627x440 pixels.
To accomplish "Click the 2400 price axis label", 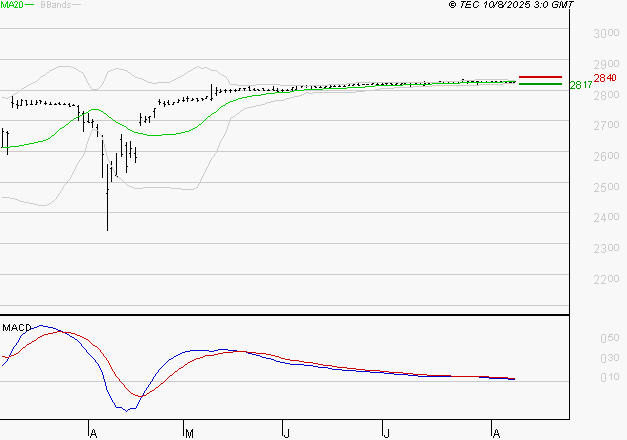I will click(606, 217).
